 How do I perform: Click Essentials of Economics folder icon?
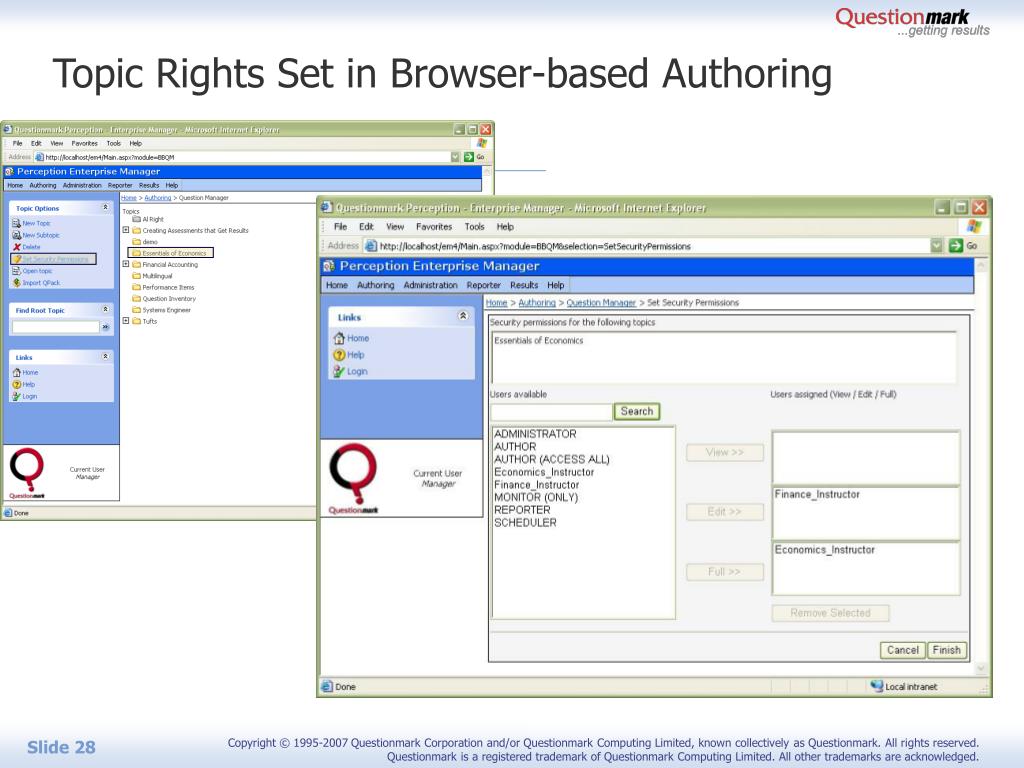coord(136,253)
